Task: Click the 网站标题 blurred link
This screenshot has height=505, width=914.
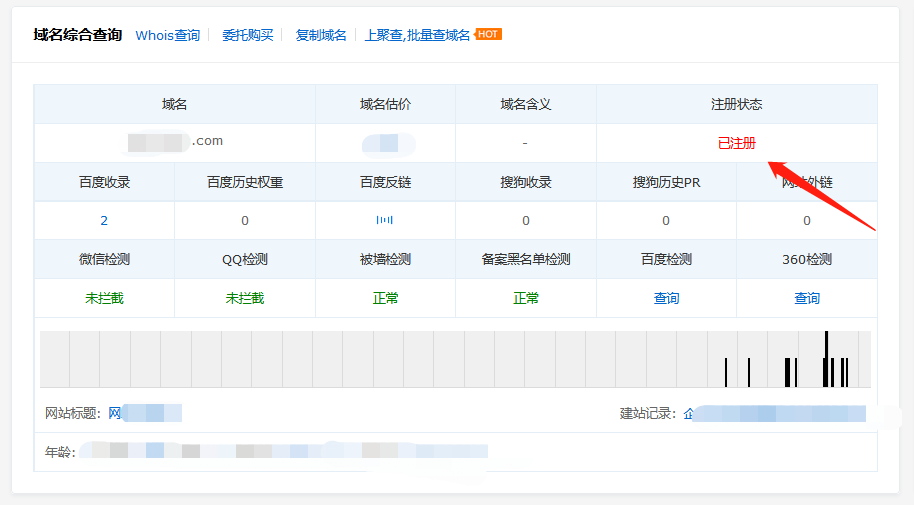Action: tap(145, 413)
